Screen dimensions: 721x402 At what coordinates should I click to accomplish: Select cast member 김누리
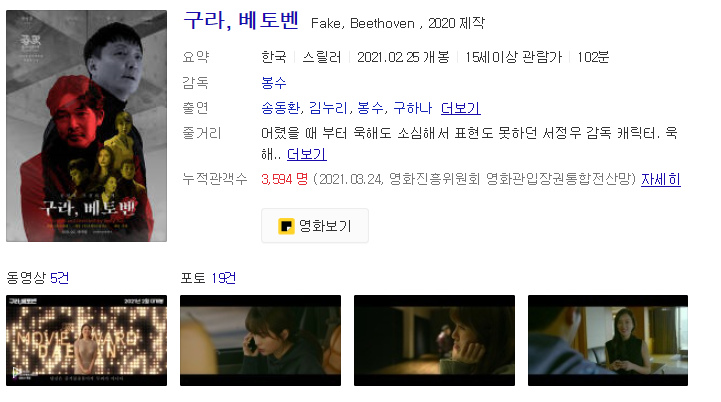(328, 108)
